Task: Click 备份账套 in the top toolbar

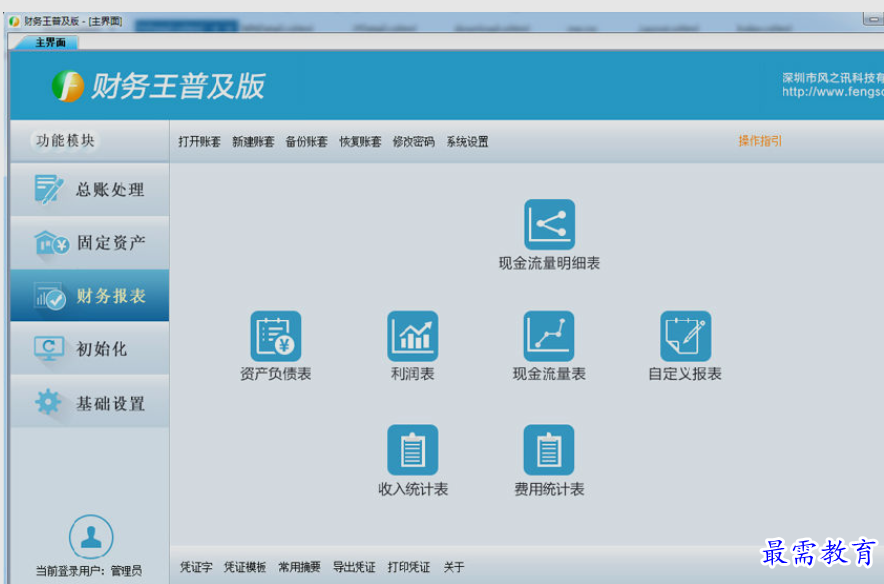Action: click(x=307, y=141)
